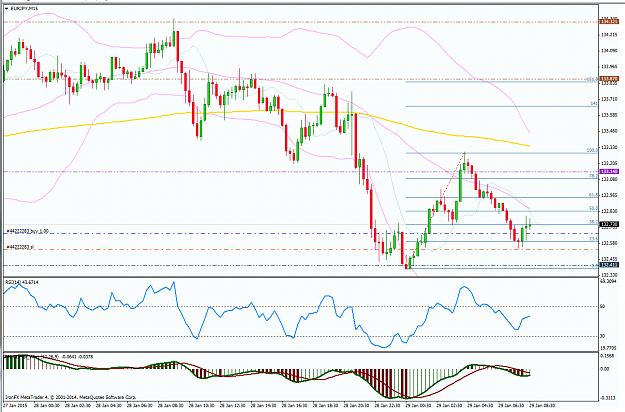
Task: Click the RSI axis level 30
Action: (x=603, y=336)
